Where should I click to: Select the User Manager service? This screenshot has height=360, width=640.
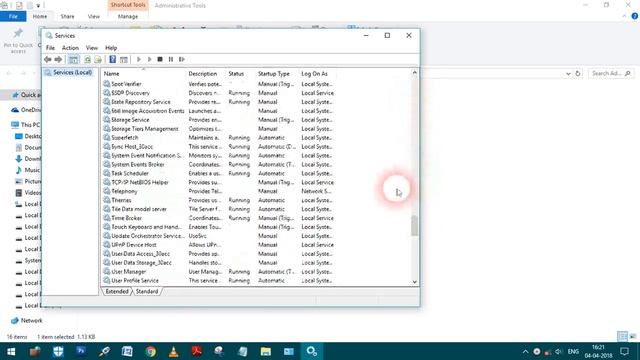[x=218, y=272]
